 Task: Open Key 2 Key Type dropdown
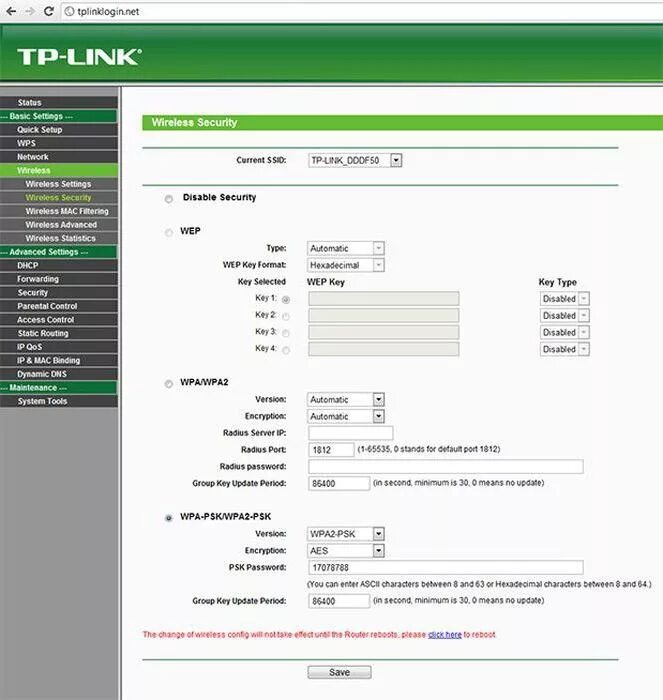point(565,316)
